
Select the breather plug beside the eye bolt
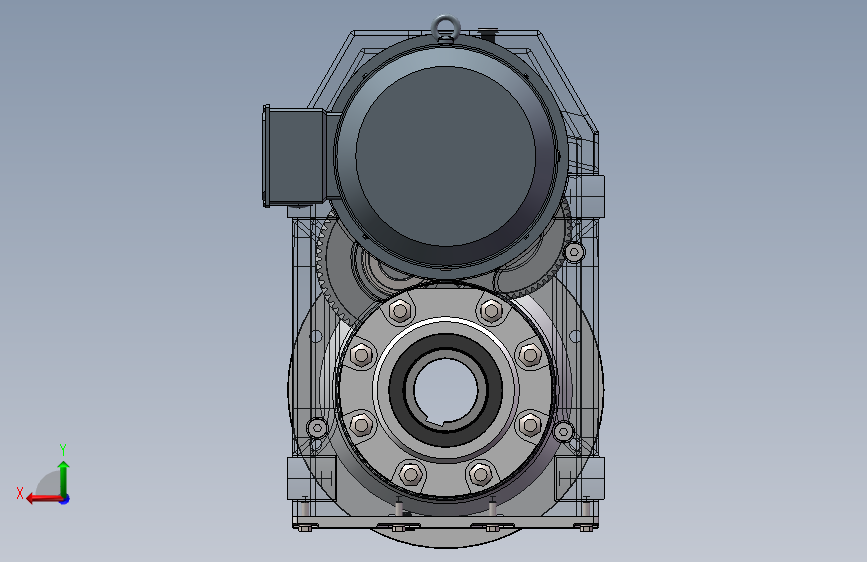point(487,33)
